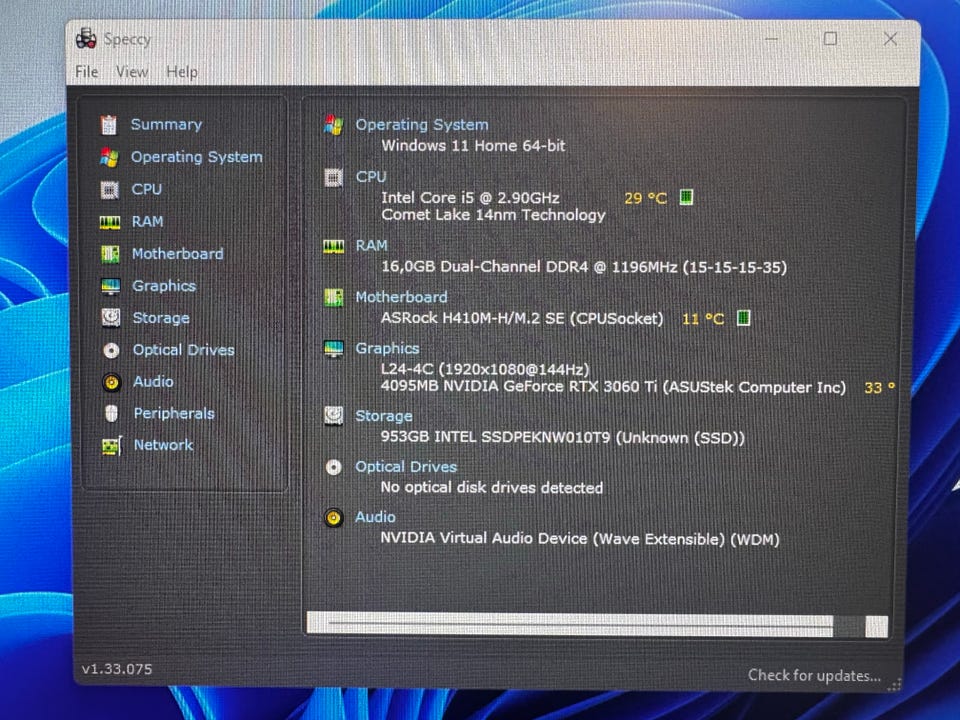This screenshot has width=960, height=720.
Task: Click the Windows flag icon in summary panel
Action: tap(334, 125)
